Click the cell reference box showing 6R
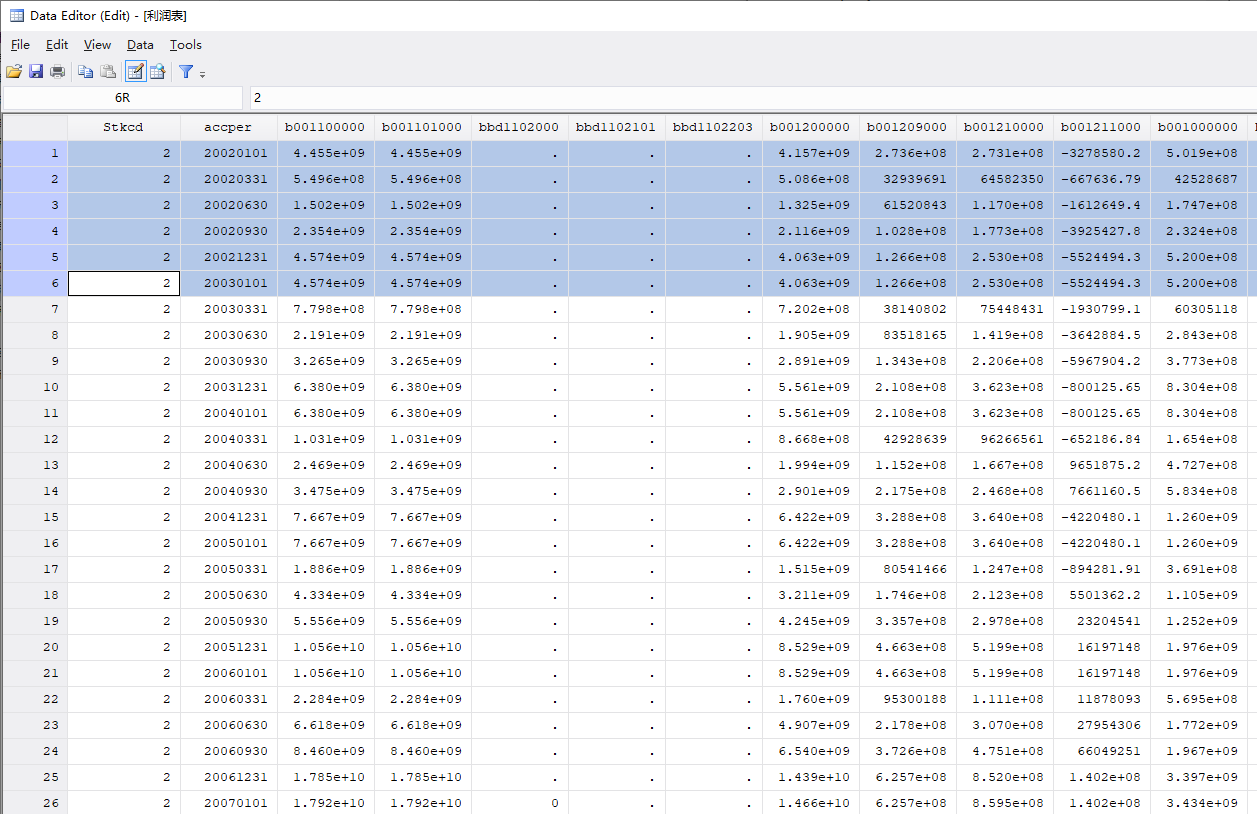The width and height of the screenshot is (1257, 814). 122,98
